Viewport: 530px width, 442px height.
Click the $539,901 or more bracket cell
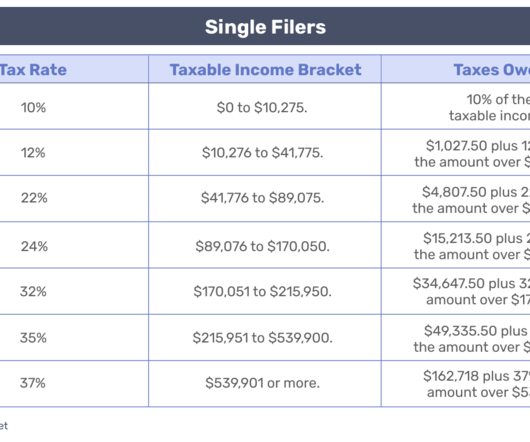tap(265, 384)
